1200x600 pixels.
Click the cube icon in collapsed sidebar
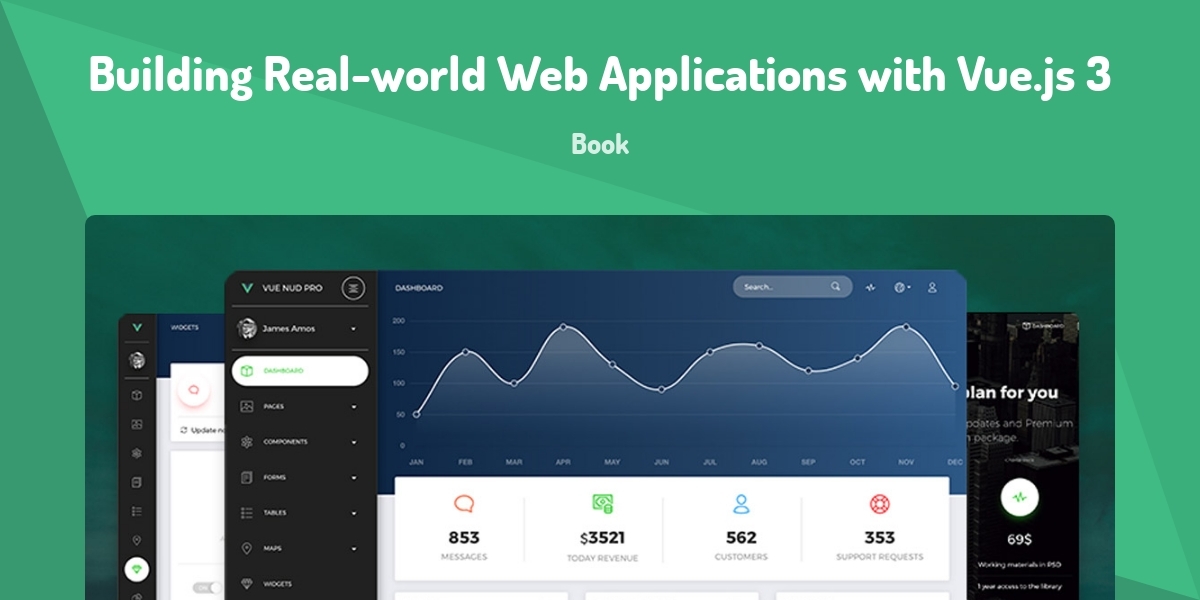tap(137, 395)
